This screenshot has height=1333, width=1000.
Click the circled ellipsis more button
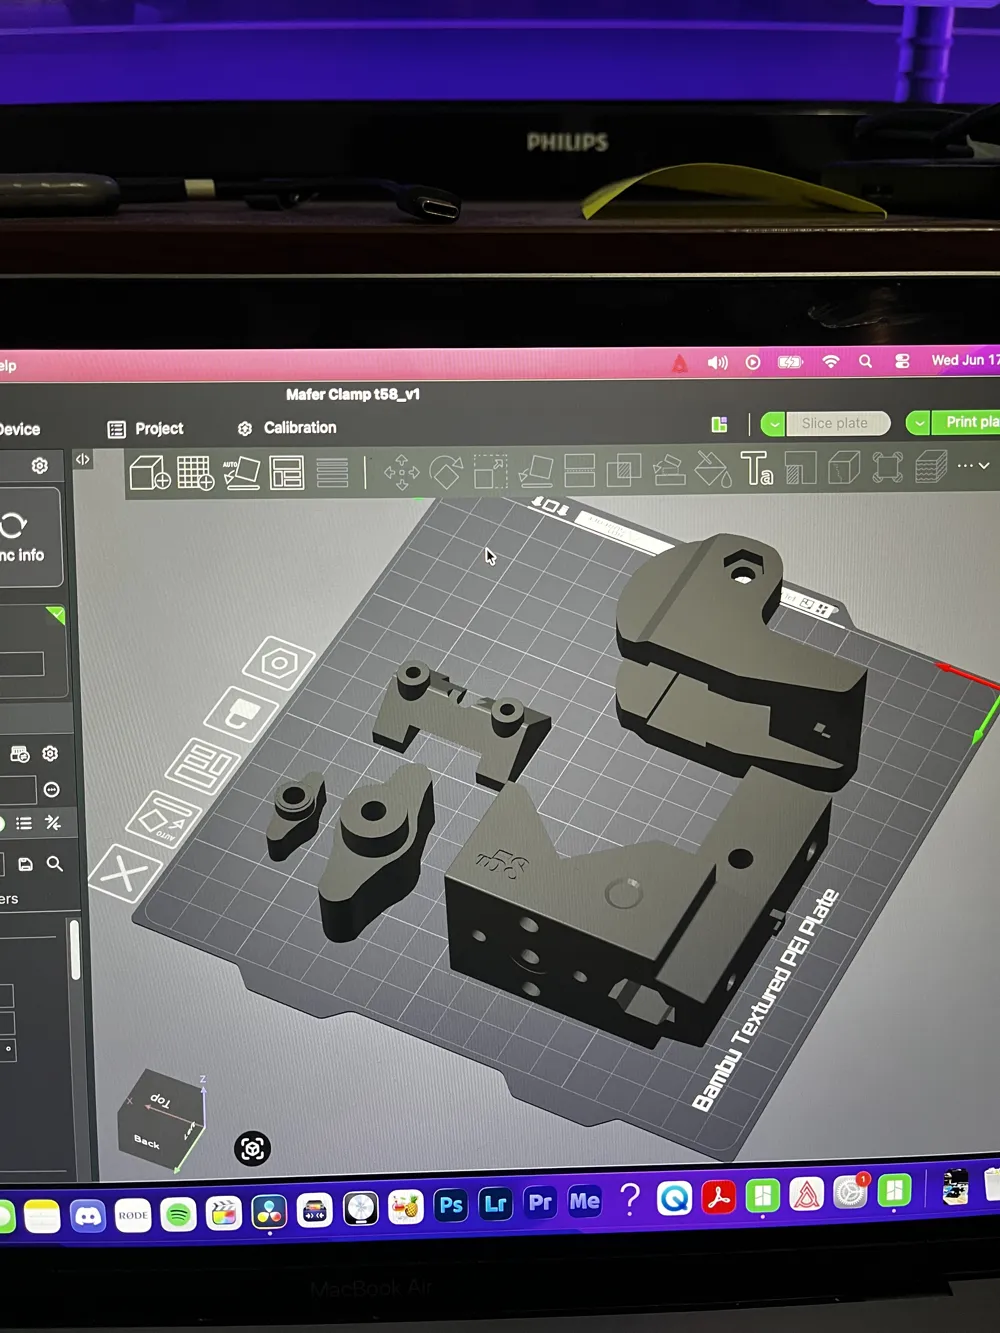point(51,790)
